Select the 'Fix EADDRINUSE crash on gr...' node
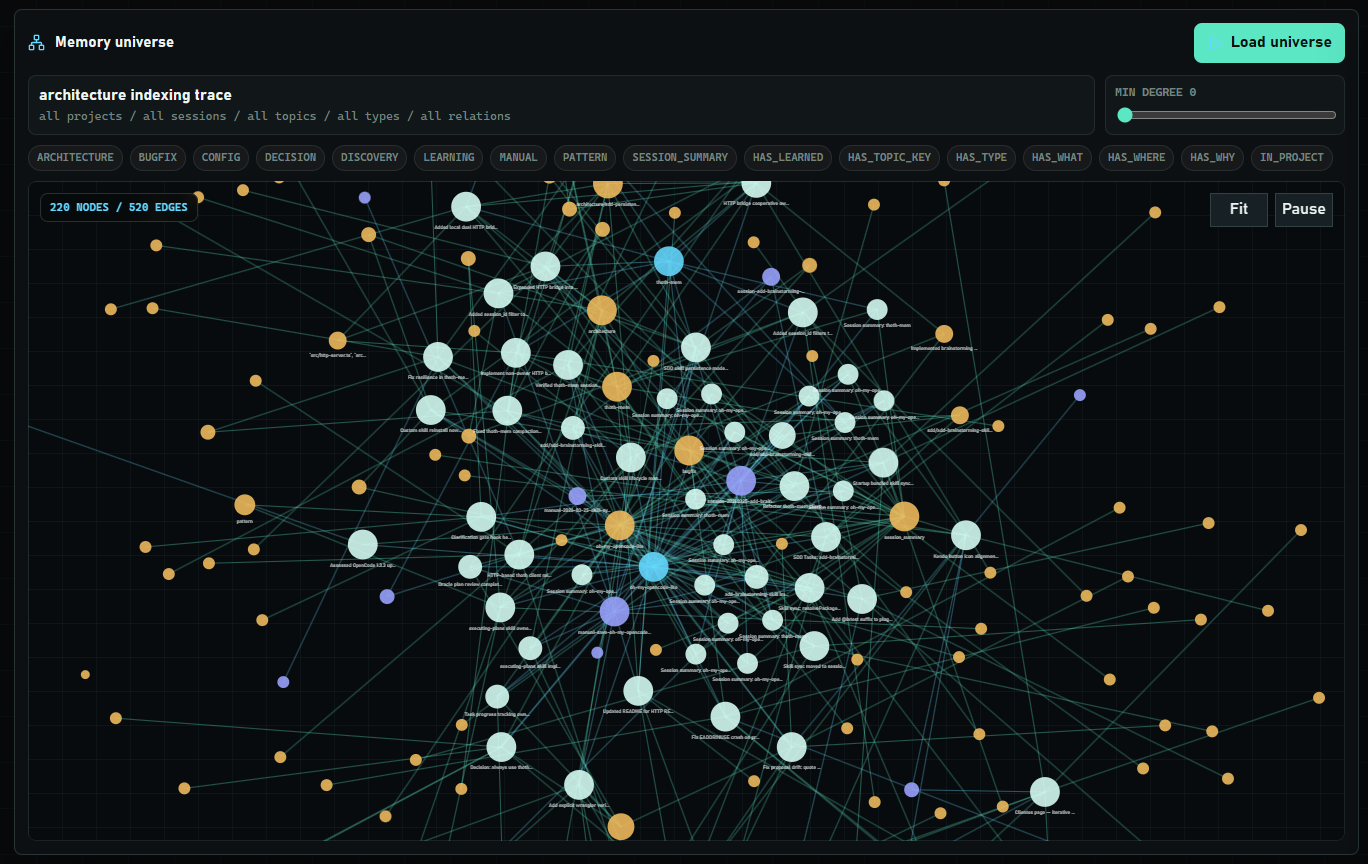This screenshot has height=864, width=1368. coord(726,717)
